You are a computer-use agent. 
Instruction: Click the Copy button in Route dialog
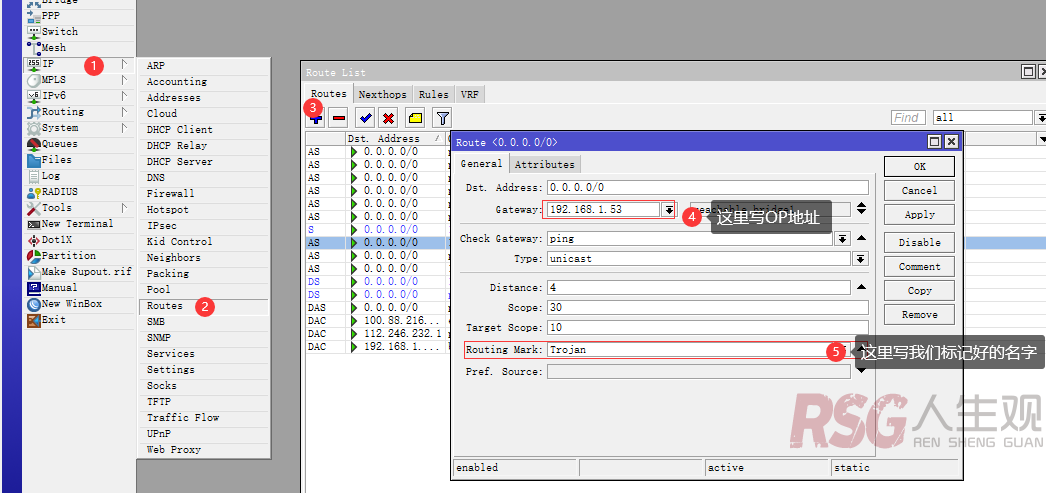click(x=919, y=291)
